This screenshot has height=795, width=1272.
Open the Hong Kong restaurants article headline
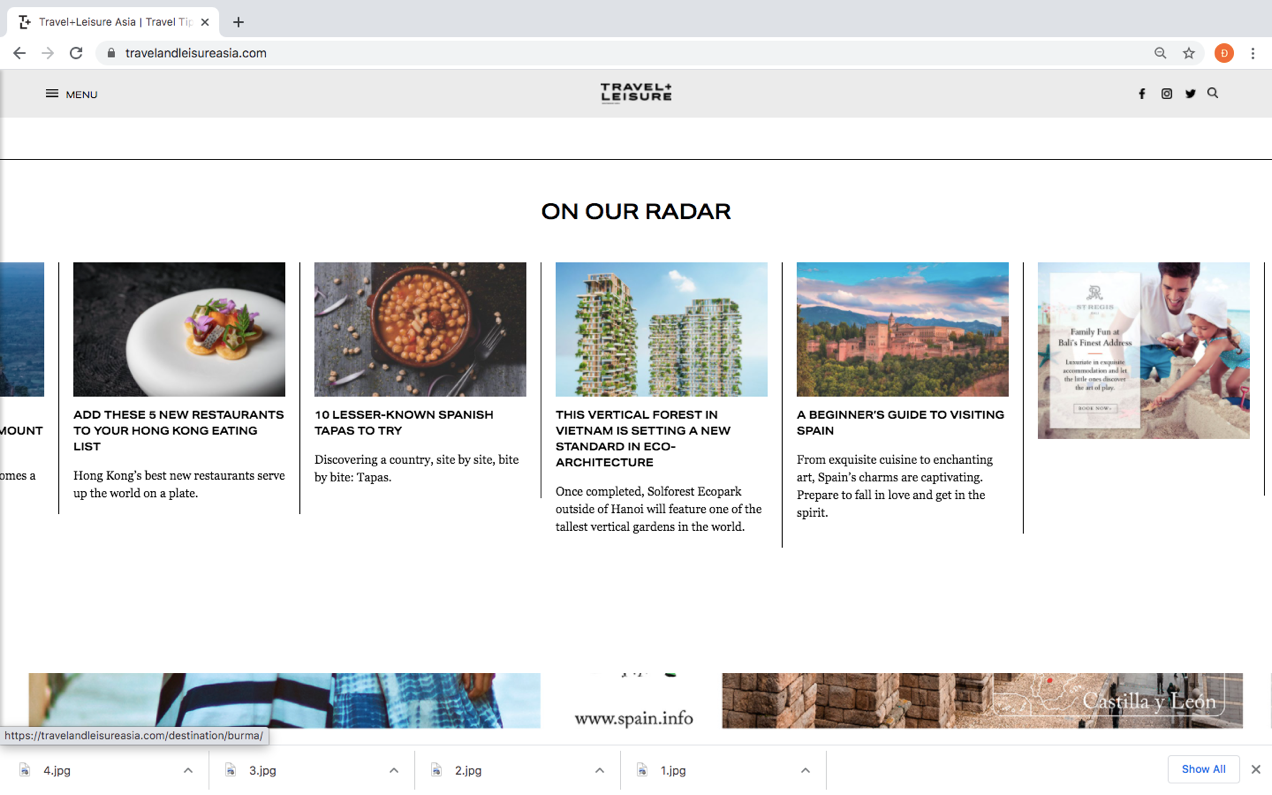[178, 430]
